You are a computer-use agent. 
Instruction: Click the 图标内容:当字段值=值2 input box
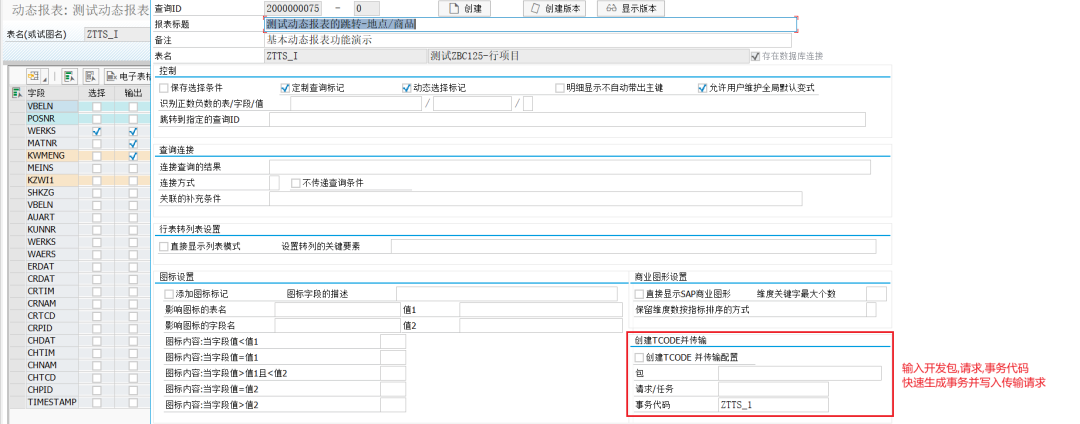(393, 389)
